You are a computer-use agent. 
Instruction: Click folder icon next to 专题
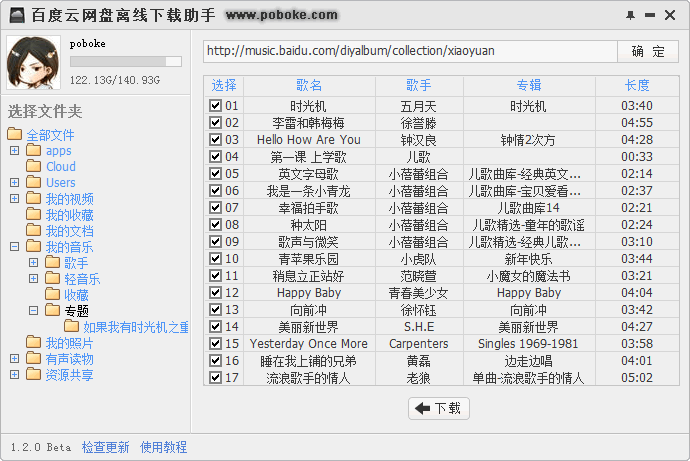coord(52,310)
